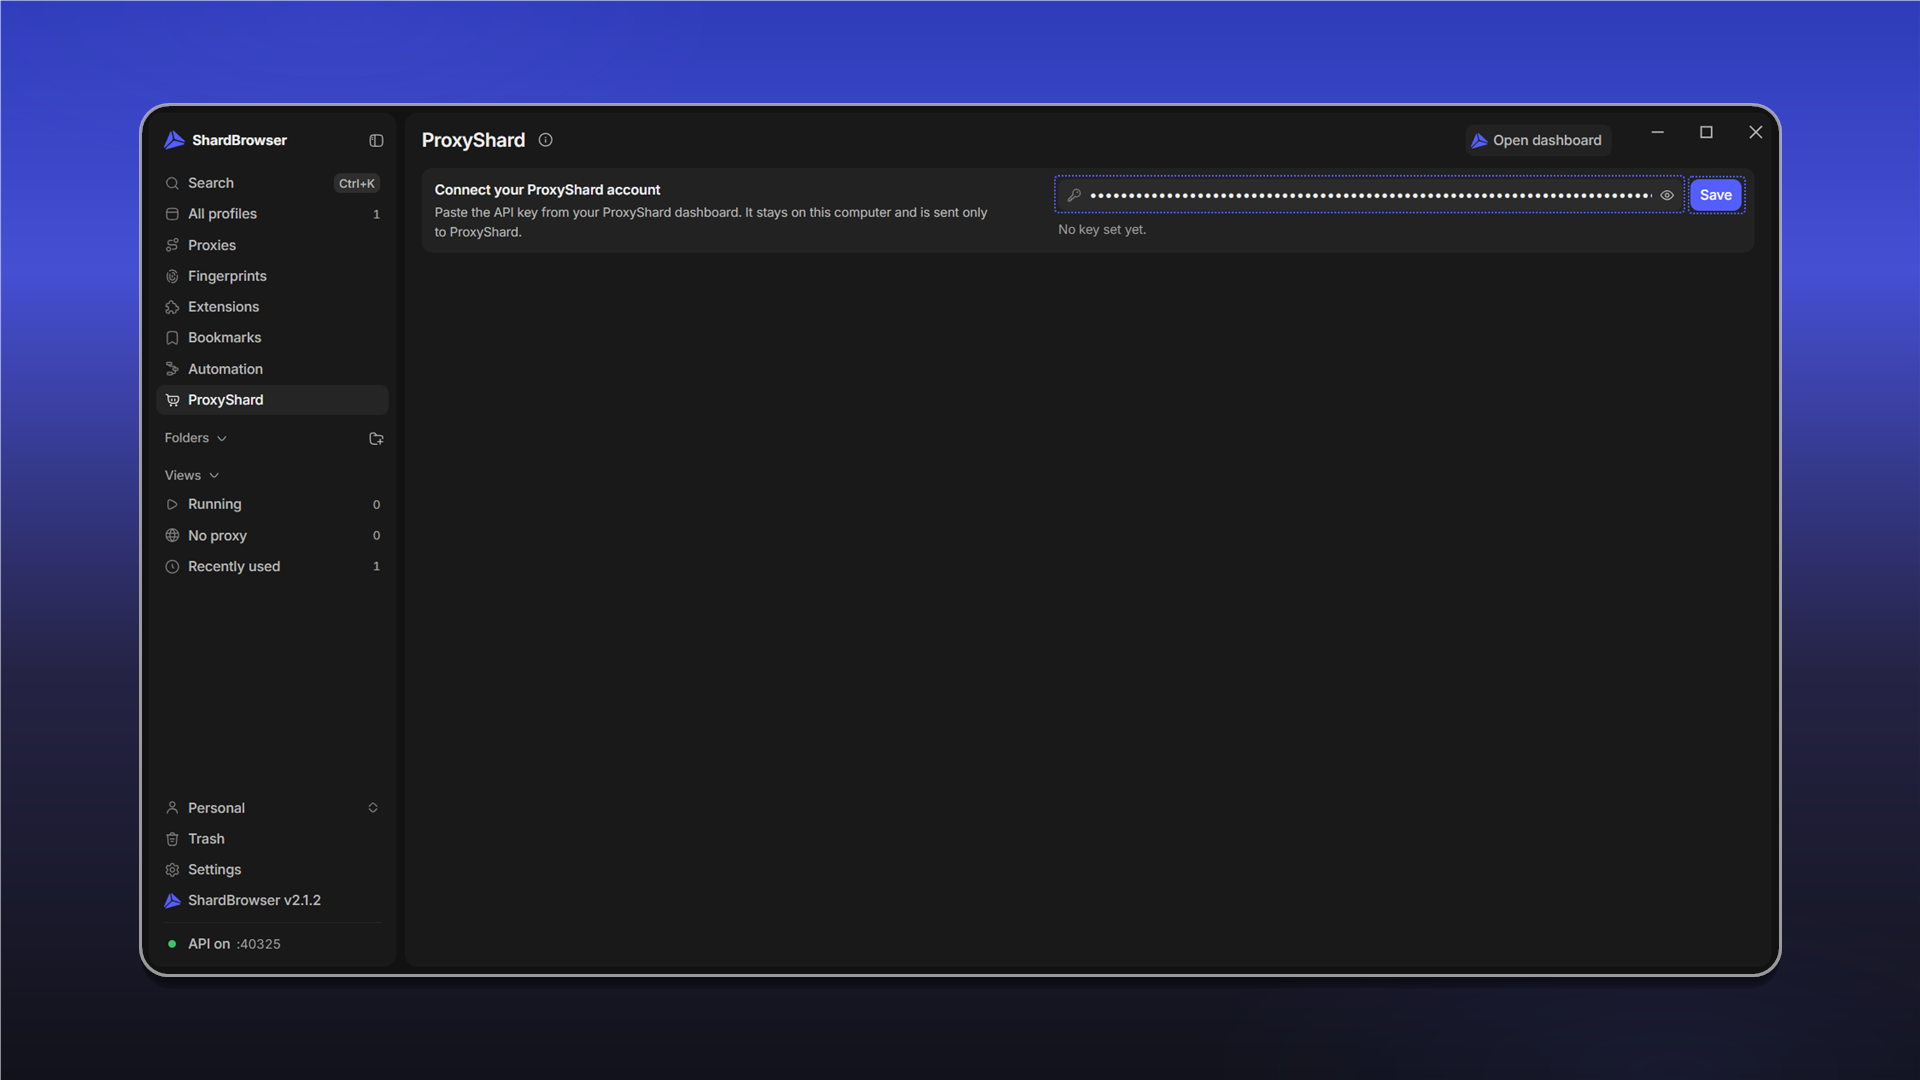Image resolution: width=1920 pixels, height=1080 pixels.
Task: Click the key icon in API field
Action: pos(1074,196)
